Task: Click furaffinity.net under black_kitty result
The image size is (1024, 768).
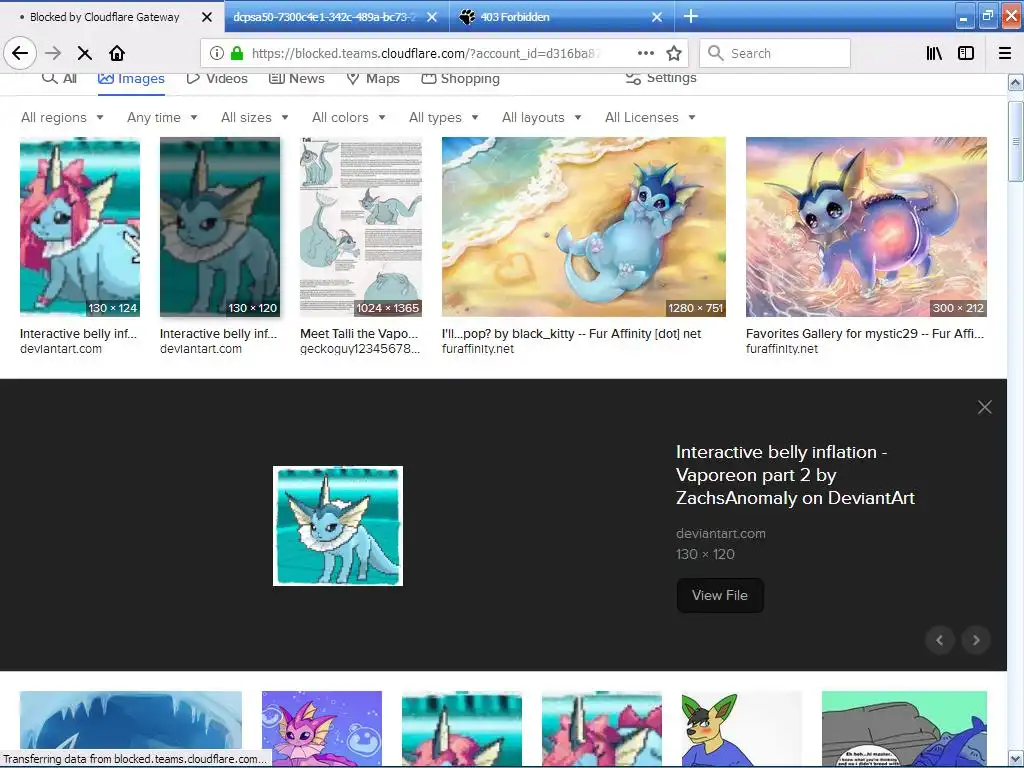Action: click(x=478, y=349)
